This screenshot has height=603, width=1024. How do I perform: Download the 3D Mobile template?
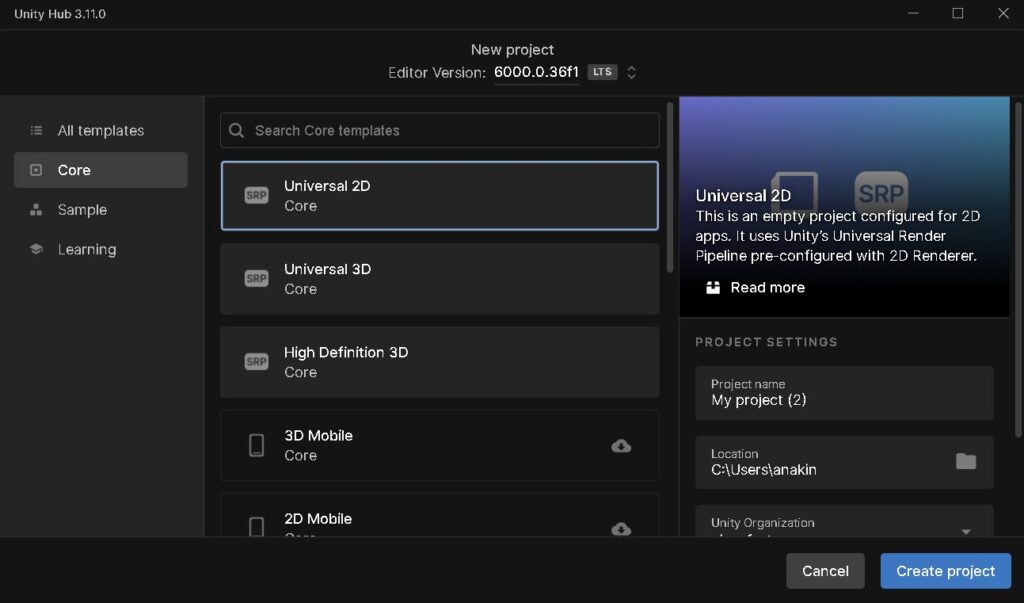621,446
